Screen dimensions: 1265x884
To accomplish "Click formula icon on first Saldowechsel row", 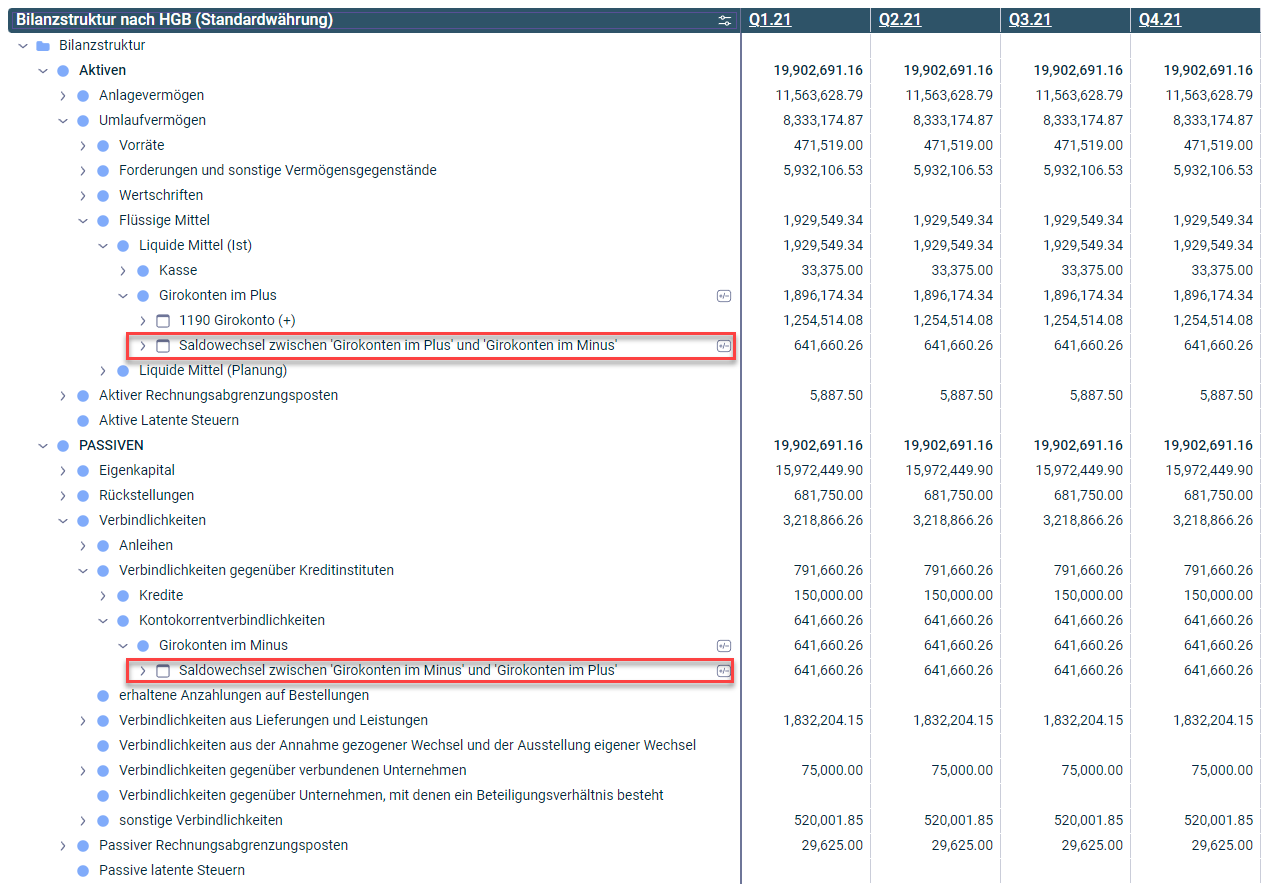I will (x=725, y=345).
